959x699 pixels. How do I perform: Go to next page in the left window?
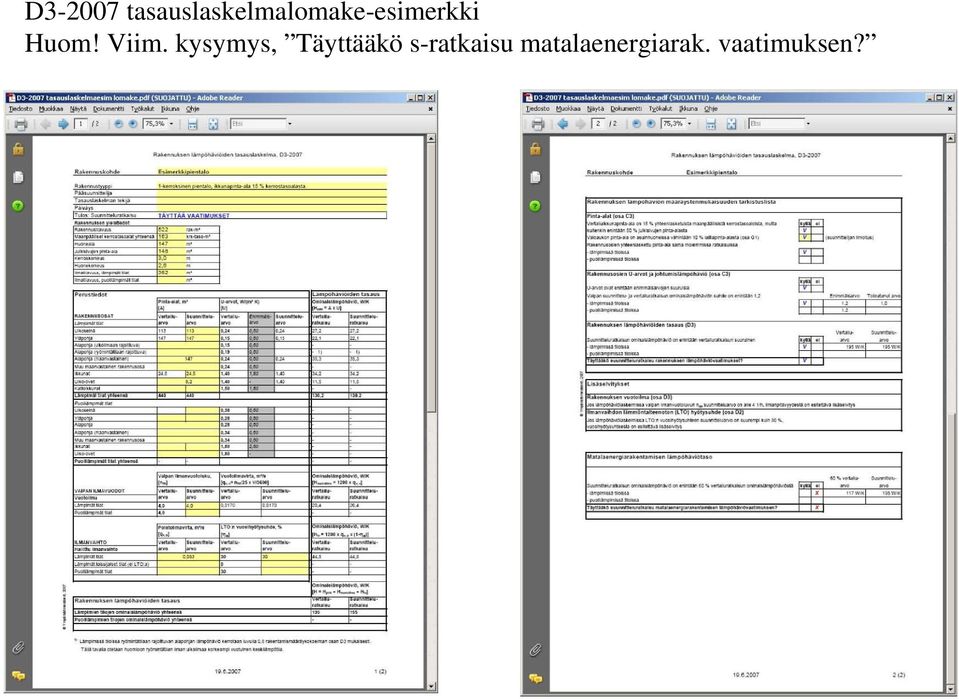[x=63, y=124]
